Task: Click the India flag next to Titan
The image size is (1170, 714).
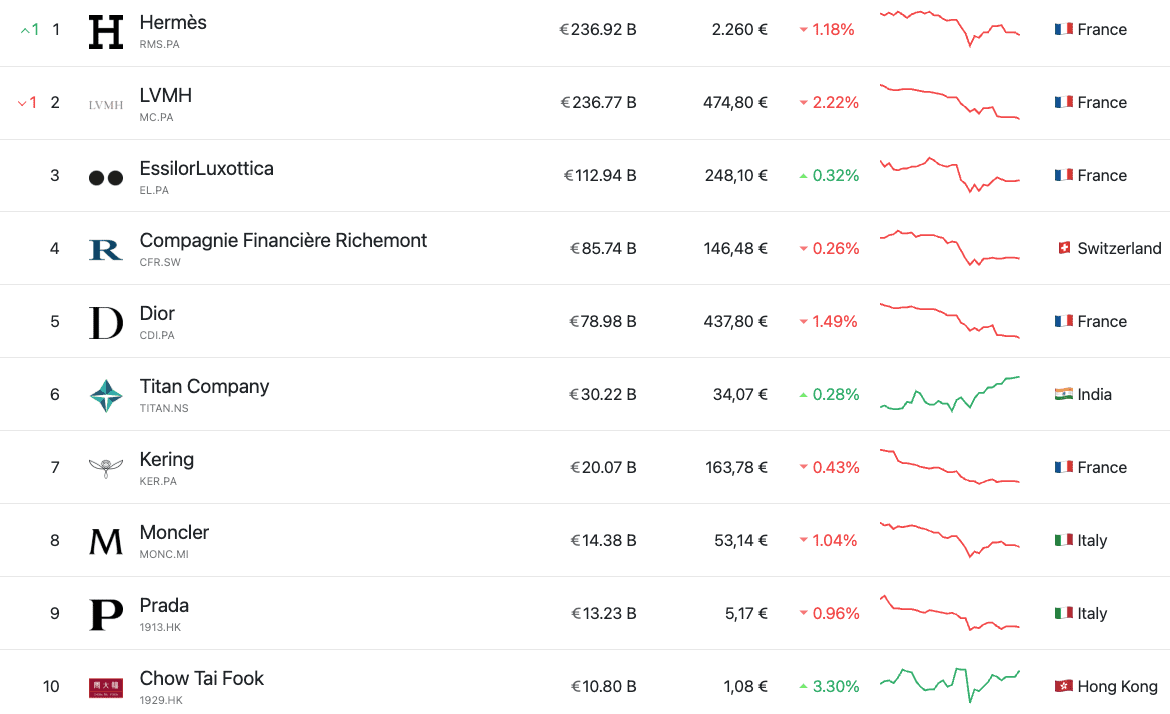Action: [1064, 394]
